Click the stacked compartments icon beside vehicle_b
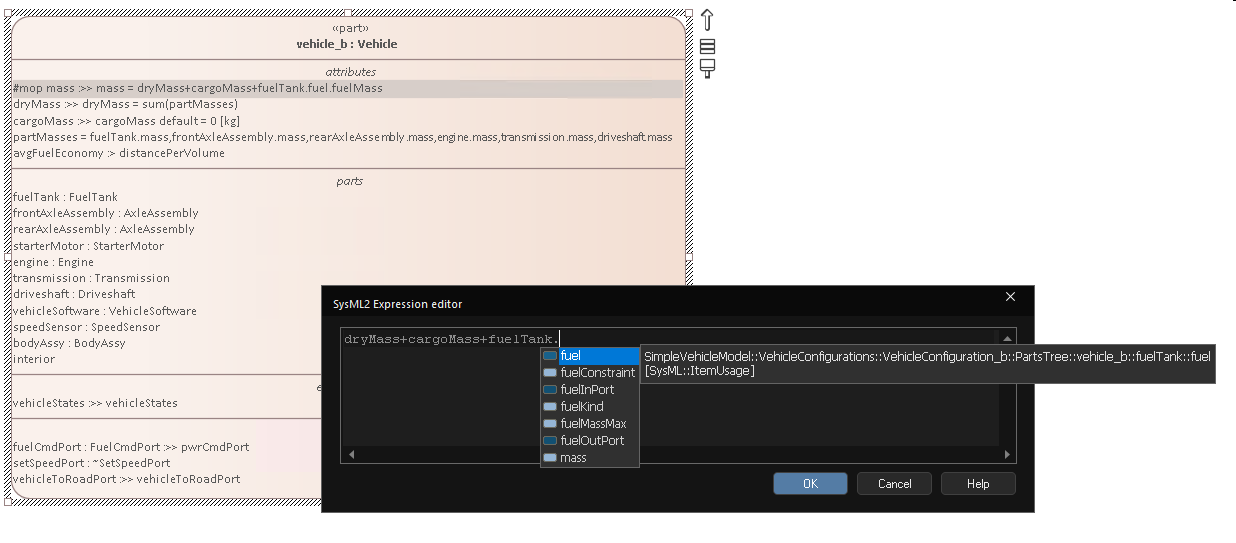Viewport: 1236px width, 543px height. coord(707,46)
